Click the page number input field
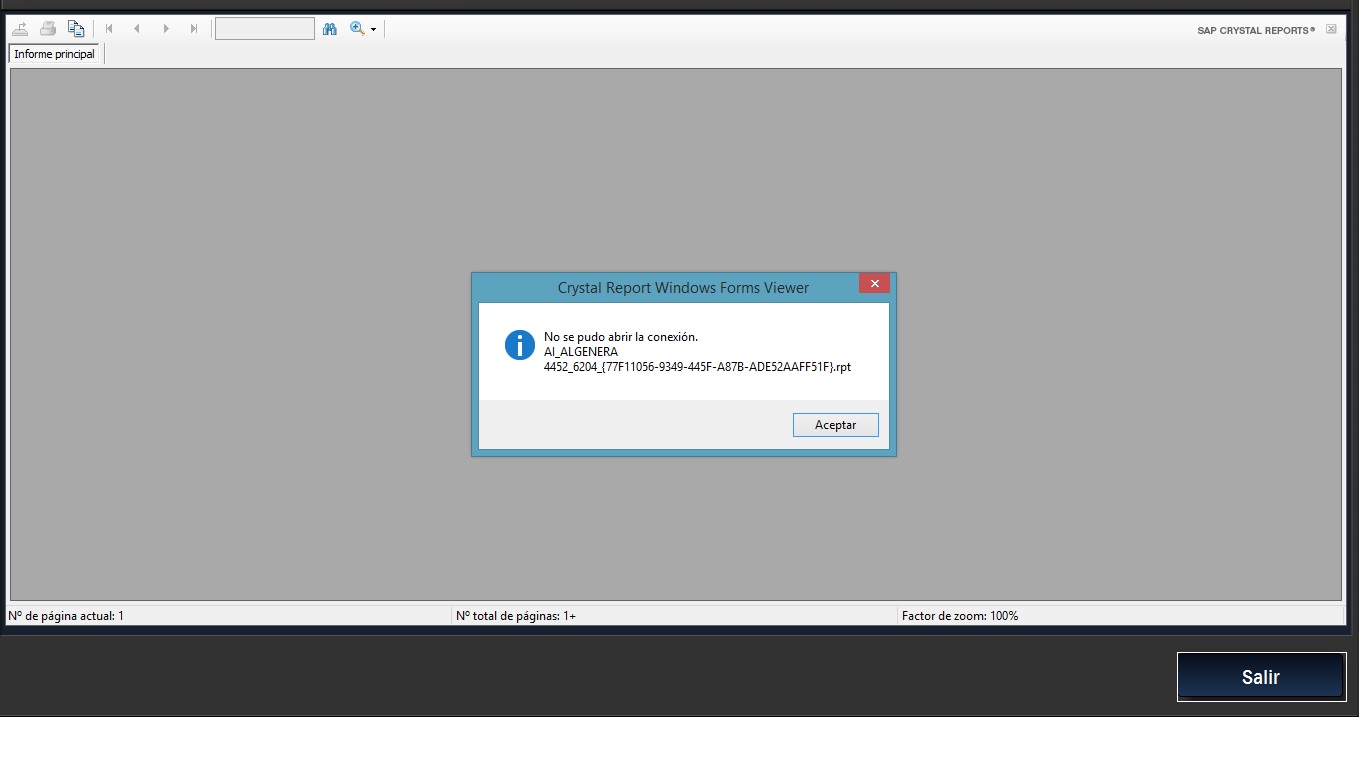The image size is (1366, 768). point(265,29)
